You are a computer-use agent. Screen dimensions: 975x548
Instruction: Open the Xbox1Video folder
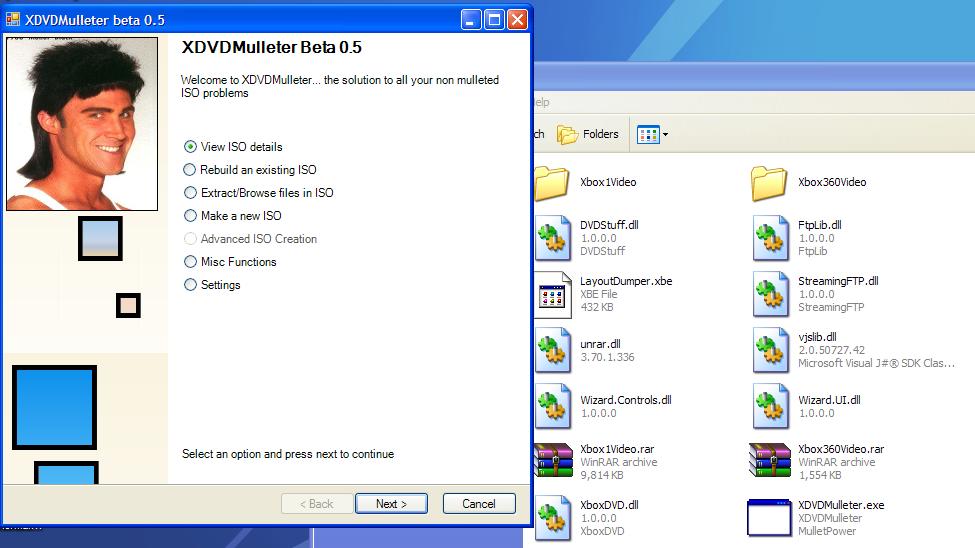pyautogui.click(x=552, y=183)
